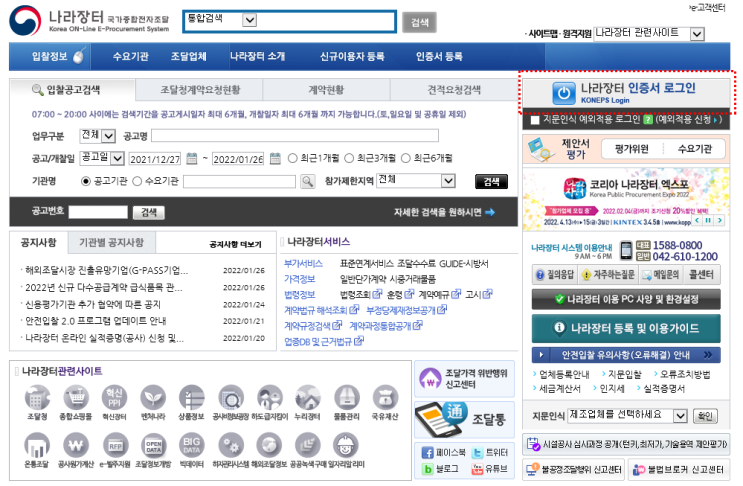Click the 확인 button beside the 지문인식 dropdown

point(705,416)
